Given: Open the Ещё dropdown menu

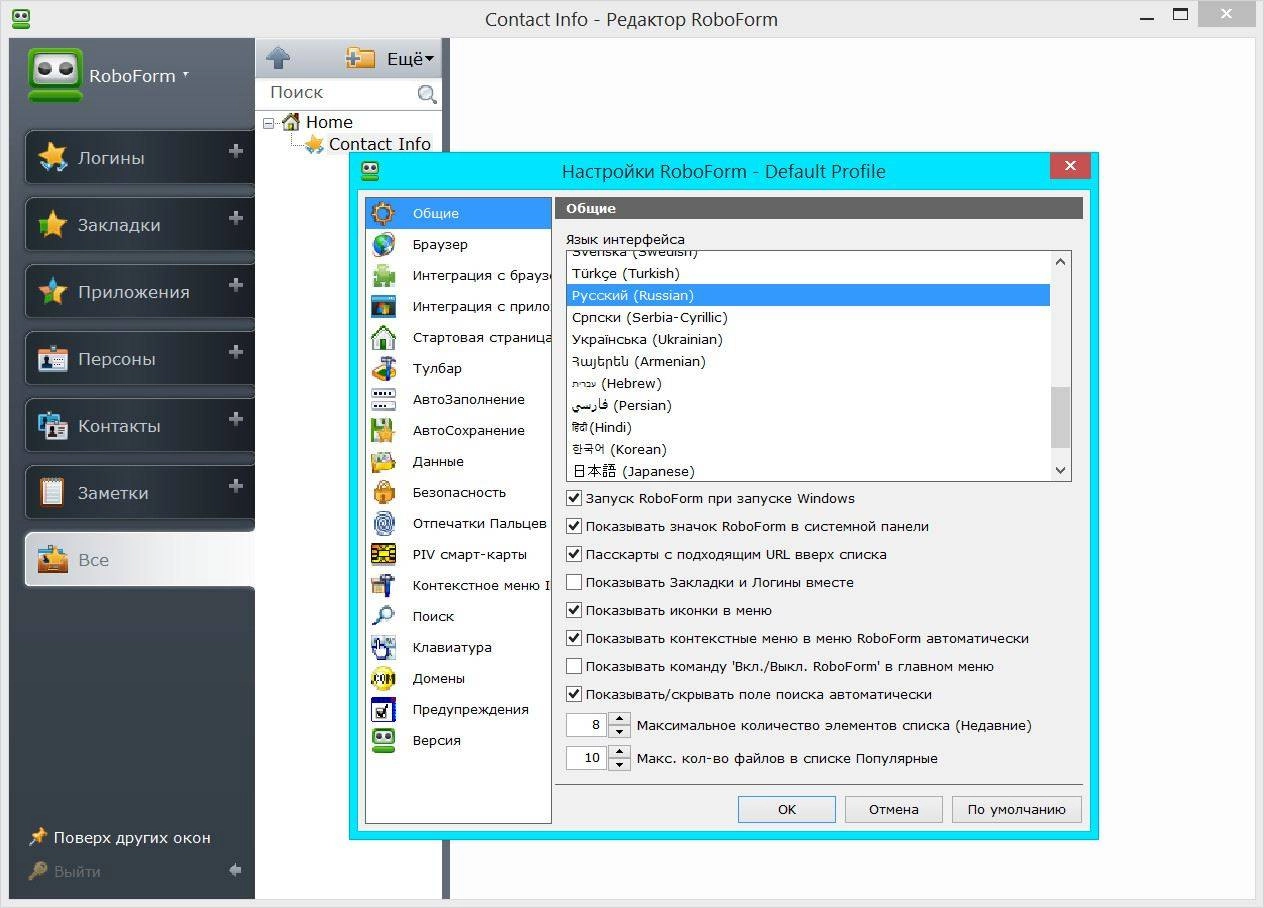Looking at the screenshot, I should 410,59.
